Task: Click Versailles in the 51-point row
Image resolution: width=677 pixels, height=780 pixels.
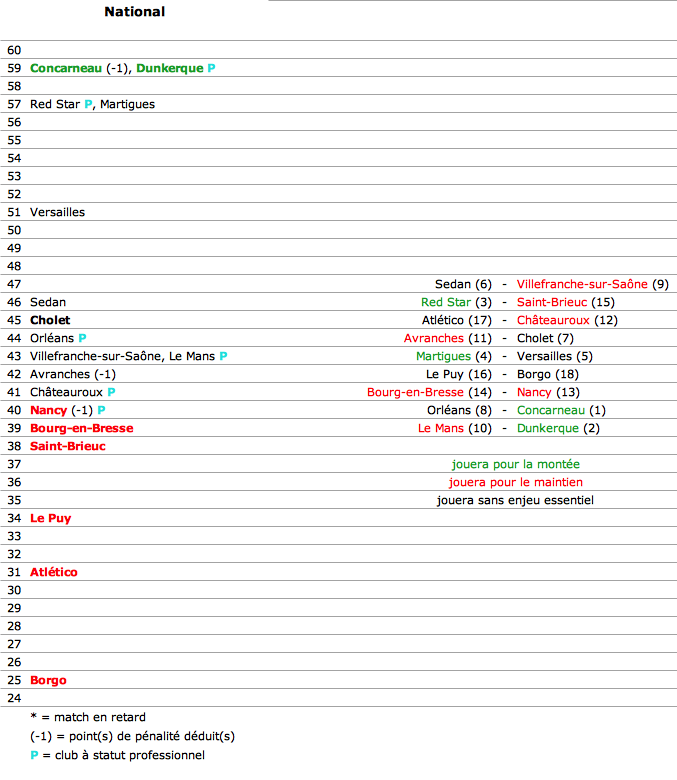Action: point(57,212)
